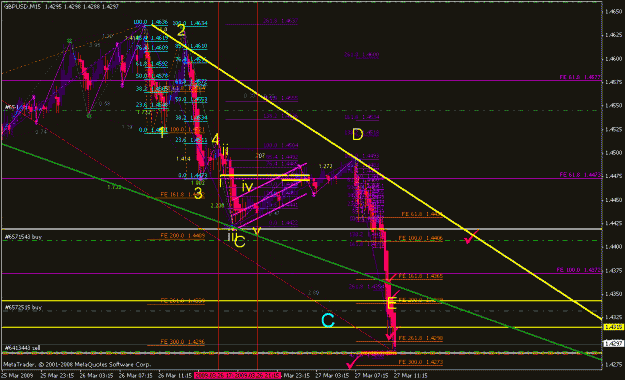Select Fibonacci level 50.0 1.4578
The height and width of the screenshot is (380, 625).
coord(152,76)
